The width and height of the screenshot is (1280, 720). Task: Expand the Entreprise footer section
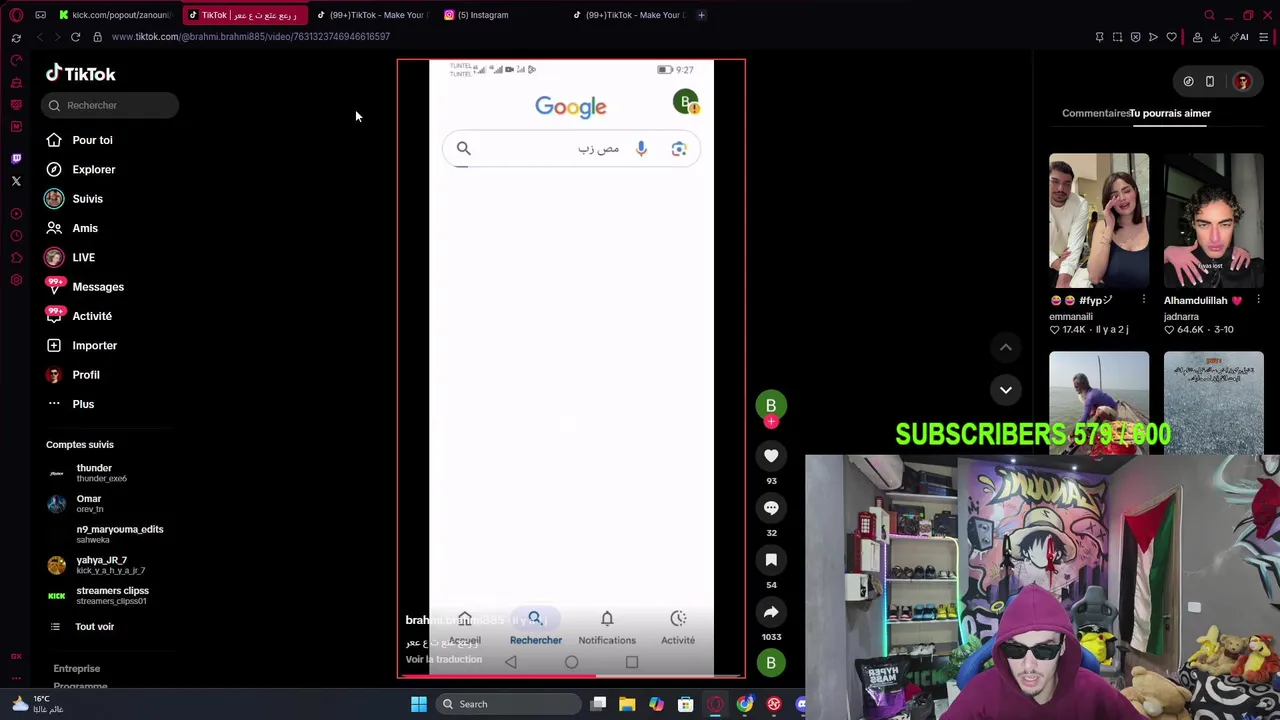[x=77, y=669]
